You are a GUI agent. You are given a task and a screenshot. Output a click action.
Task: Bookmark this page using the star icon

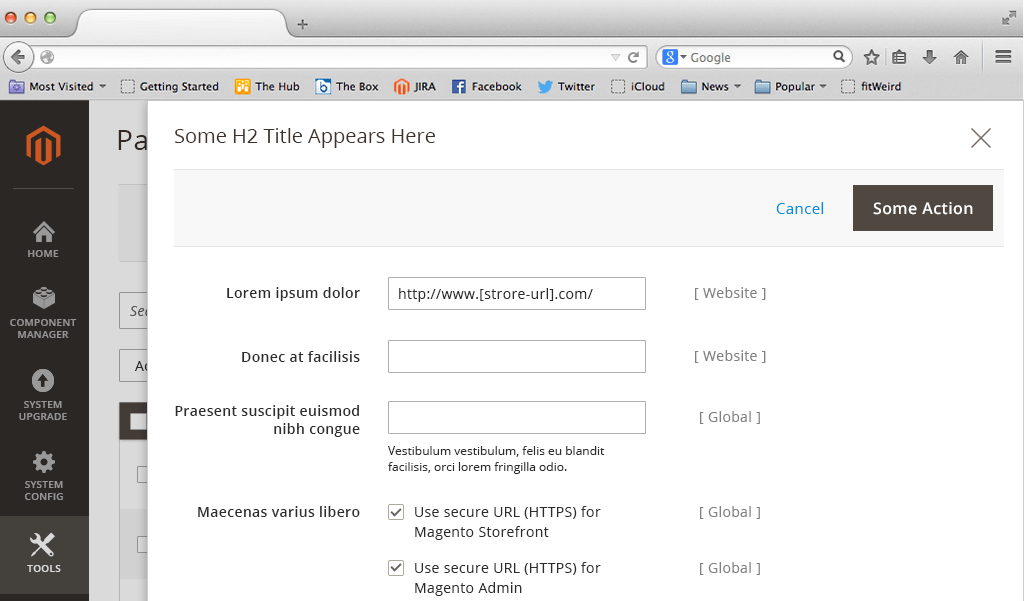point(872,57)
